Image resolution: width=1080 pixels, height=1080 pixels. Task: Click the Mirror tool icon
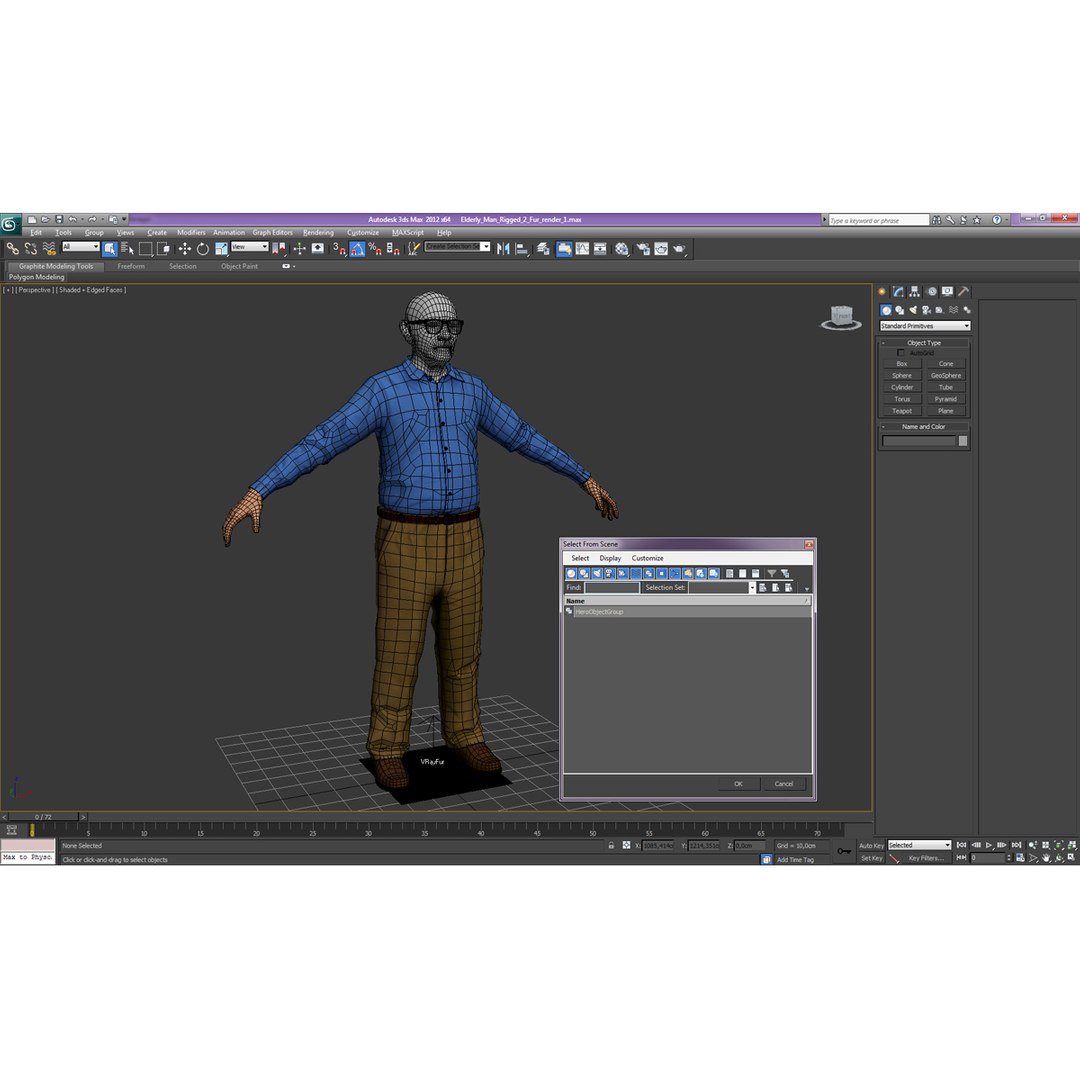[503, 249]
